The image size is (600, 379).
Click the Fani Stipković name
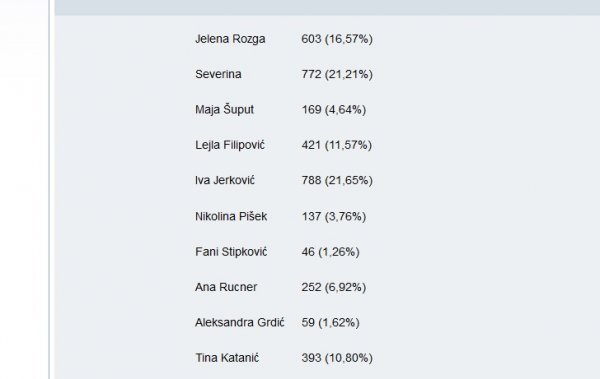click(x=231, y=252)
